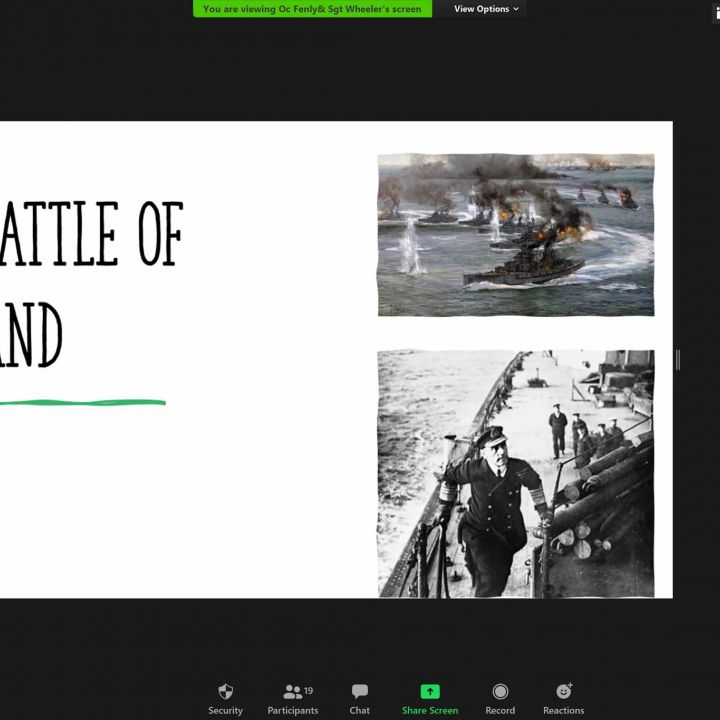Viewport: 720px width, 720px height.
Task: Click the 'AND' text on the slide
Action: pyautogui.click(x=30, y=336)
